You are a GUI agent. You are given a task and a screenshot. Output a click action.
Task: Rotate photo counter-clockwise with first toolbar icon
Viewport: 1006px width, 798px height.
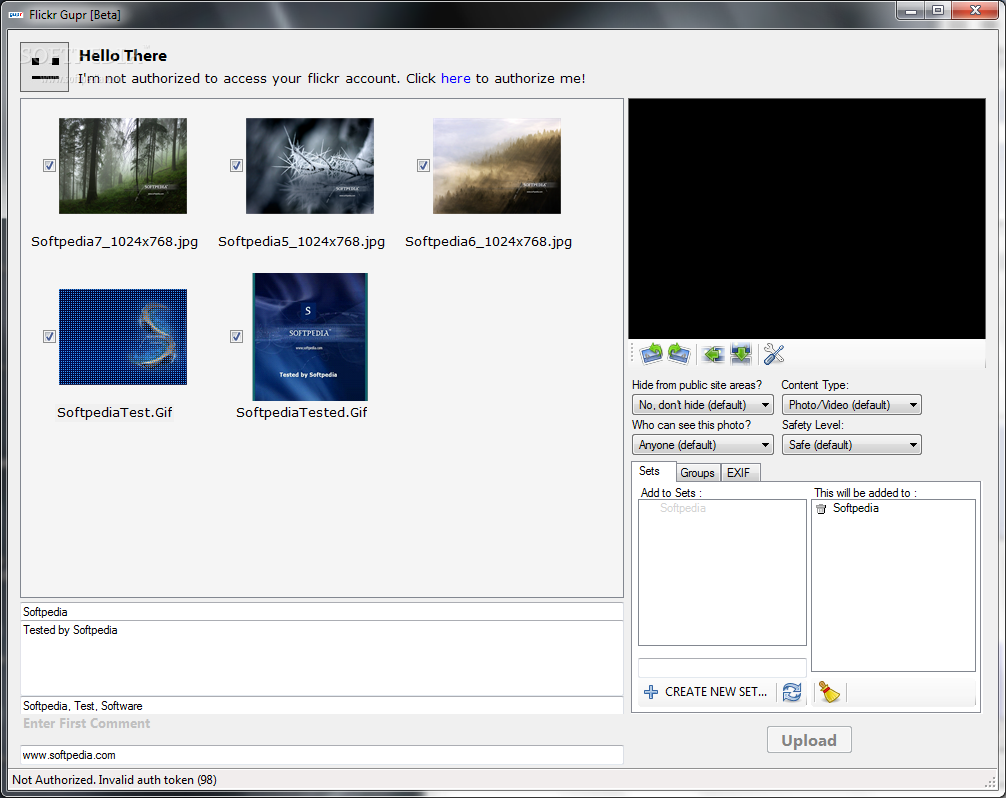652,353
